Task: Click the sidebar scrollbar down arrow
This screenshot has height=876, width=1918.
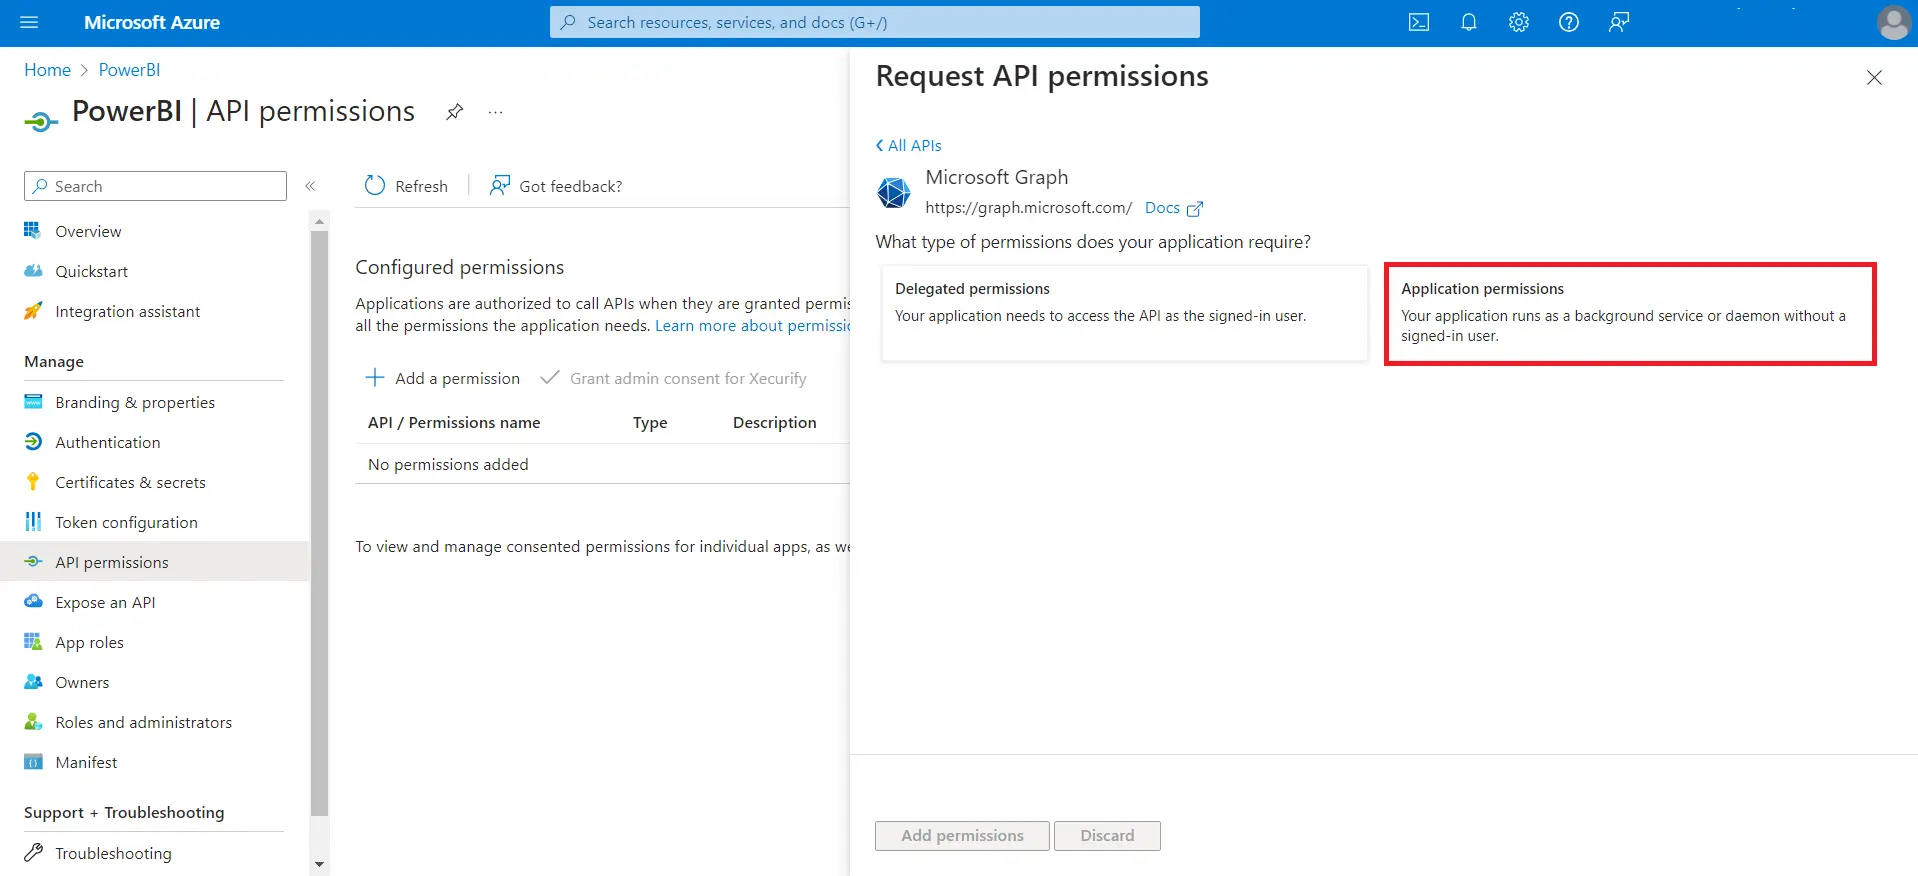Action: [x=319, y=864]
